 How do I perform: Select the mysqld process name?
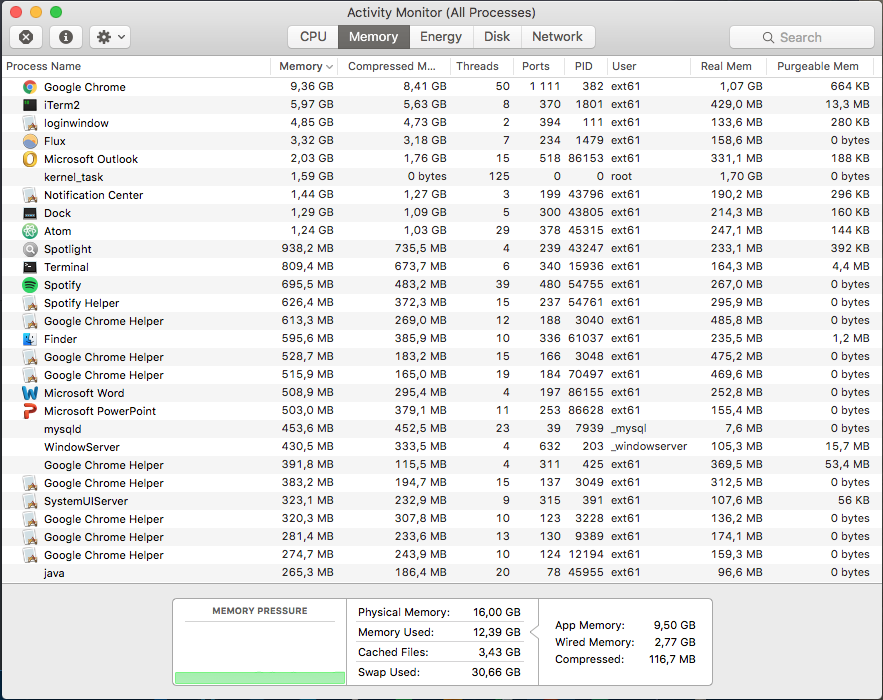[x=63, y=429]
